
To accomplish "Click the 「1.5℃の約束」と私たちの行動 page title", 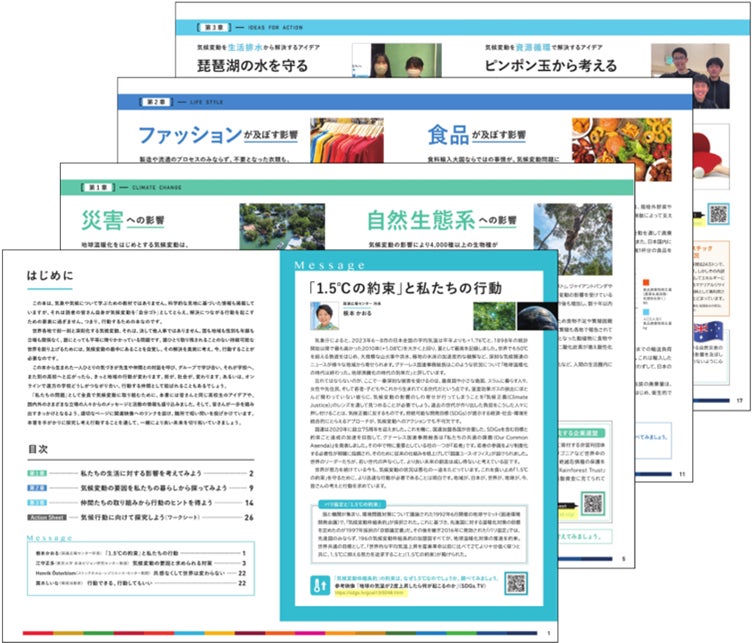I will [404, 288].
